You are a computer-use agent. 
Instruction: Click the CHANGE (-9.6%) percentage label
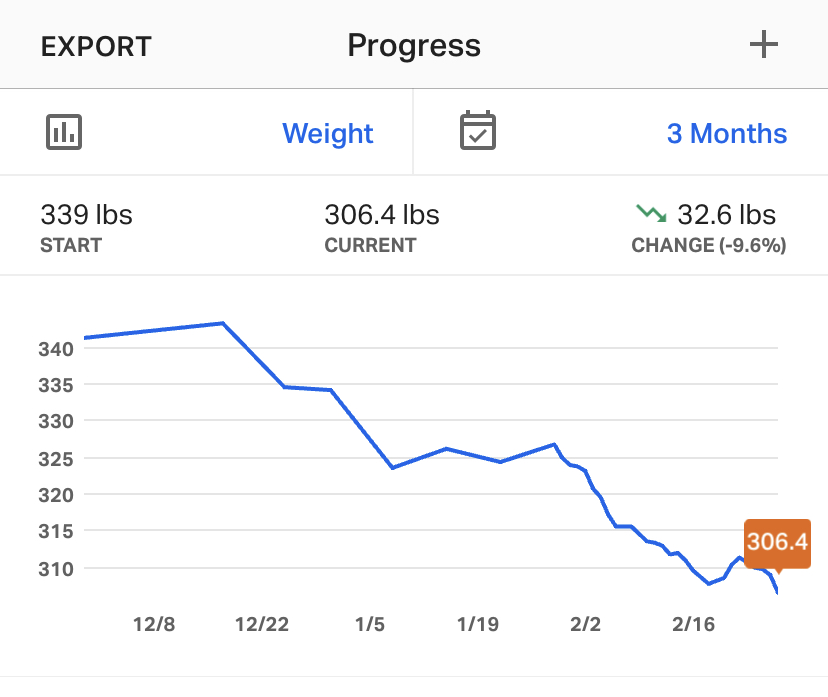708,245
